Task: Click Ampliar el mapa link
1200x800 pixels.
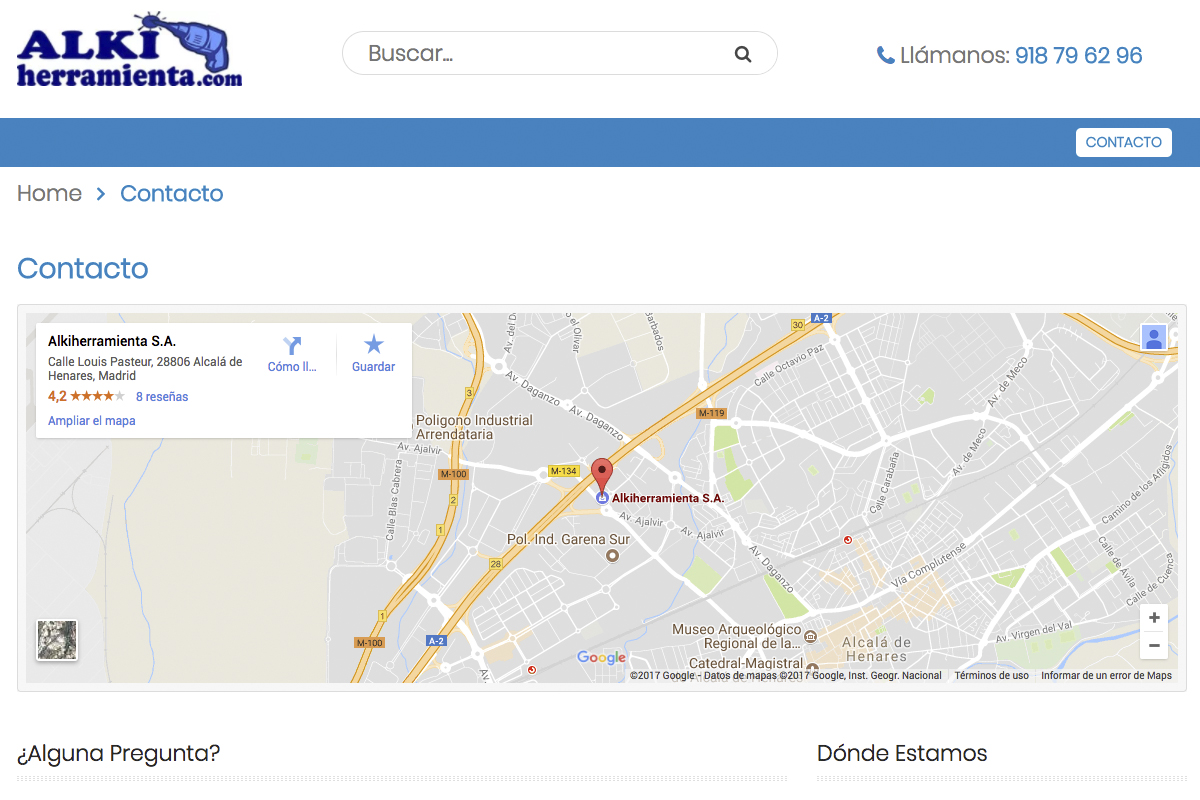Action: [92, 421]
